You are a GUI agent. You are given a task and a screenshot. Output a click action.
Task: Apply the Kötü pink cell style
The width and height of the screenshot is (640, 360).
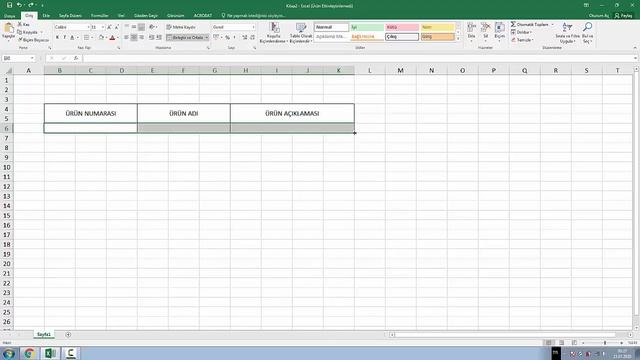(x=402, y=27)
